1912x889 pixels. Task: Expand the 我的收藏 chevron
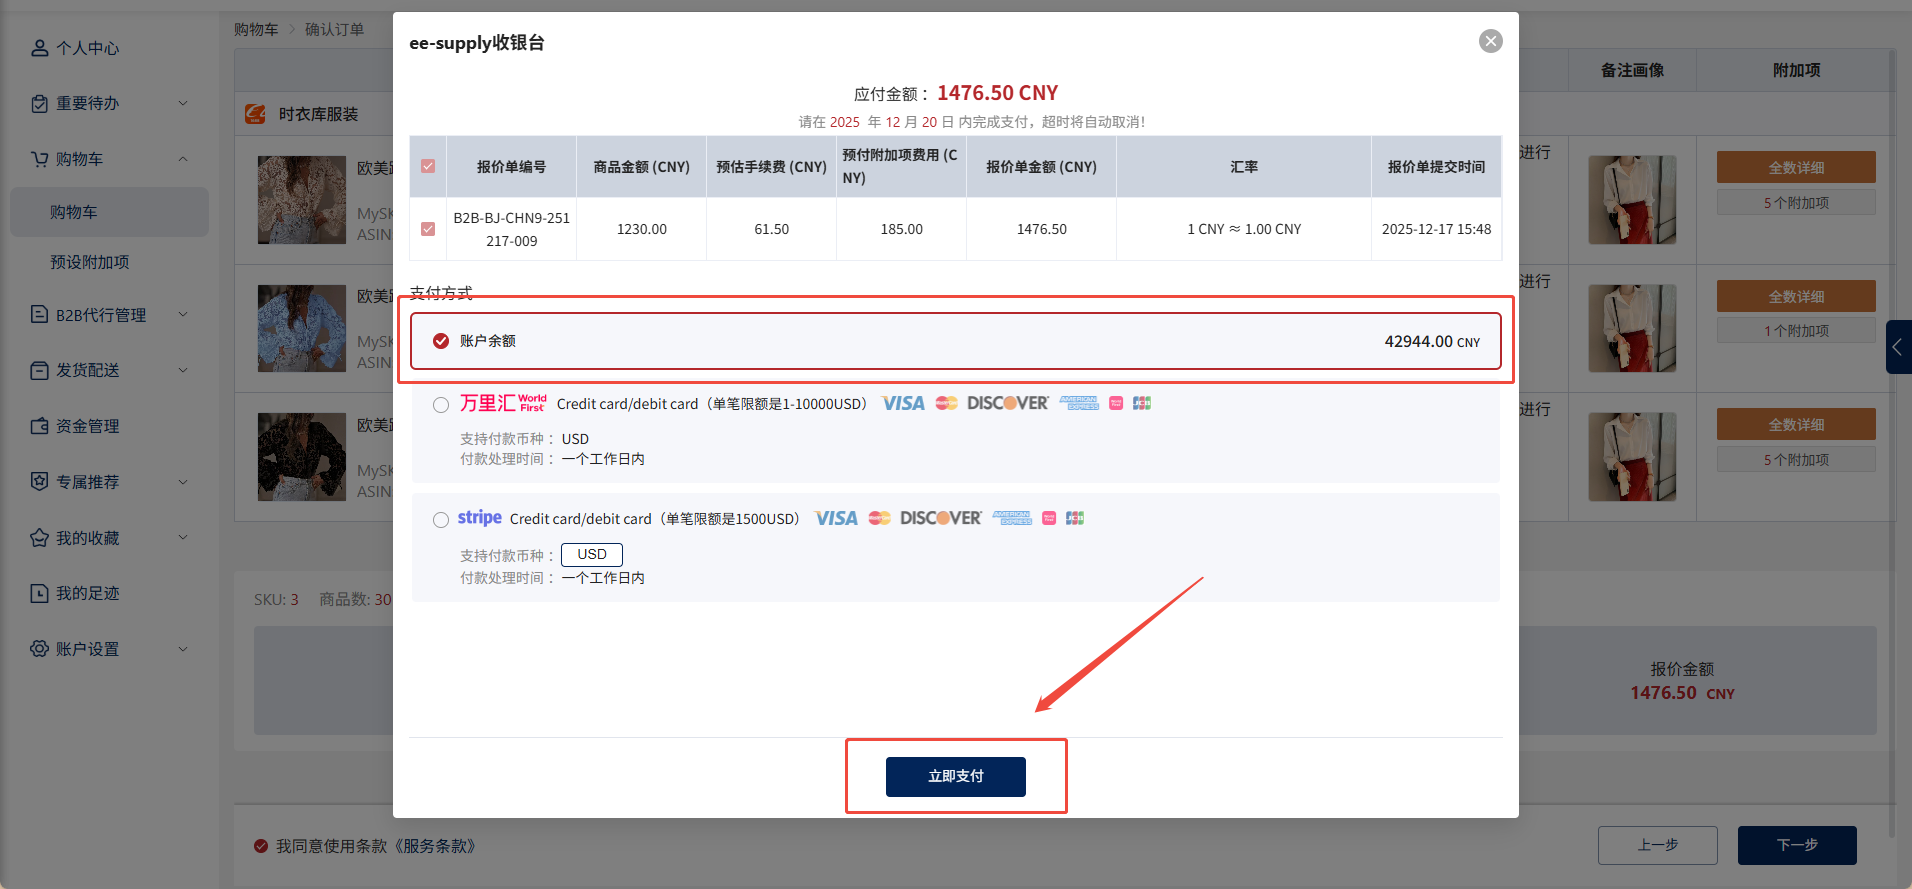coord(183,537)
